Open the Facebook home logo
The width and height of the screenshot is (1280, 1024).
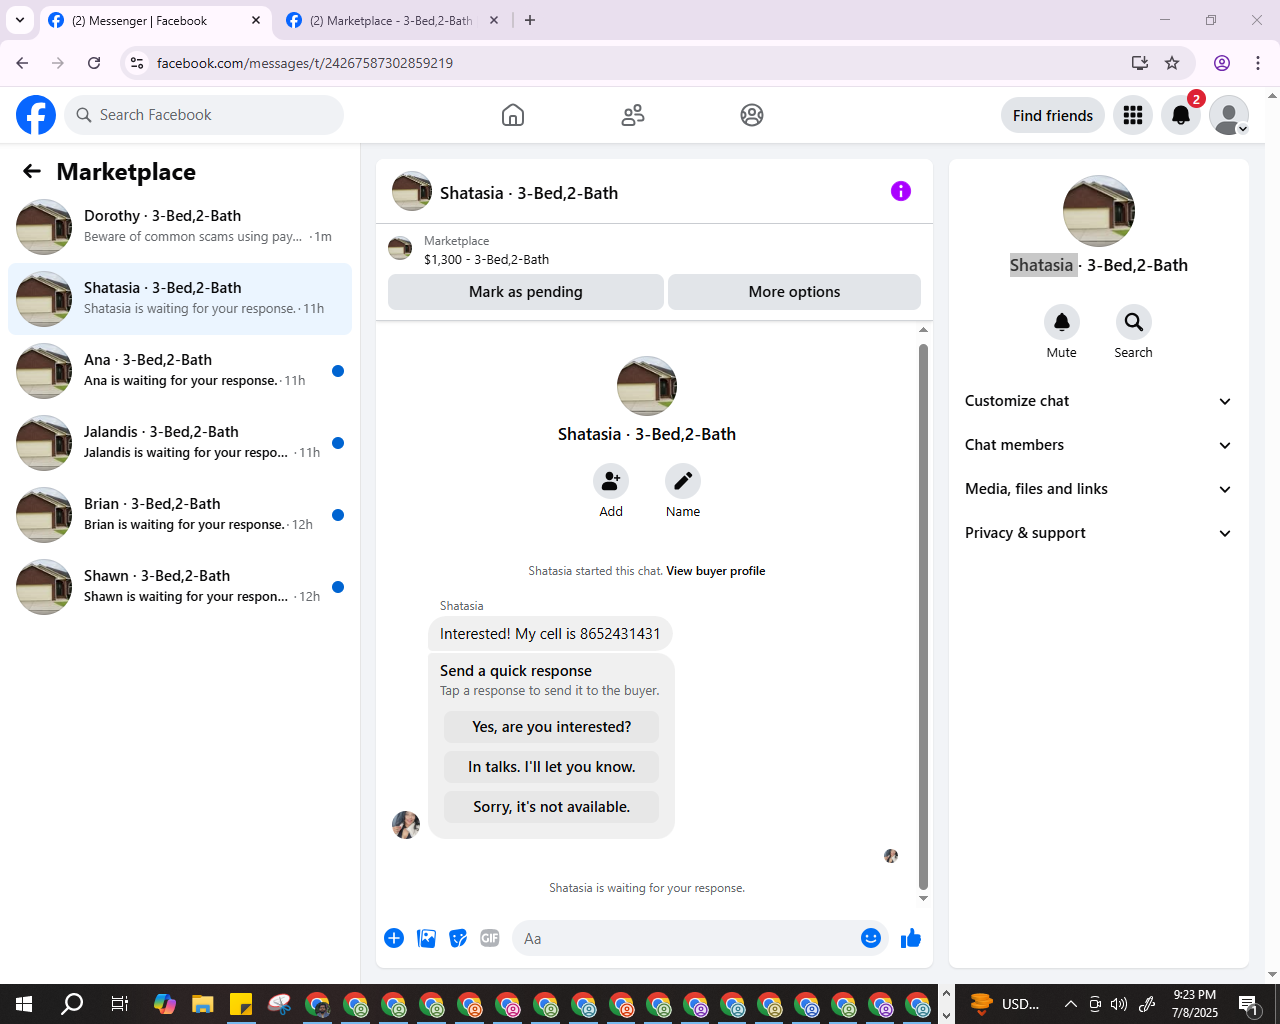[x=36, y=115]
